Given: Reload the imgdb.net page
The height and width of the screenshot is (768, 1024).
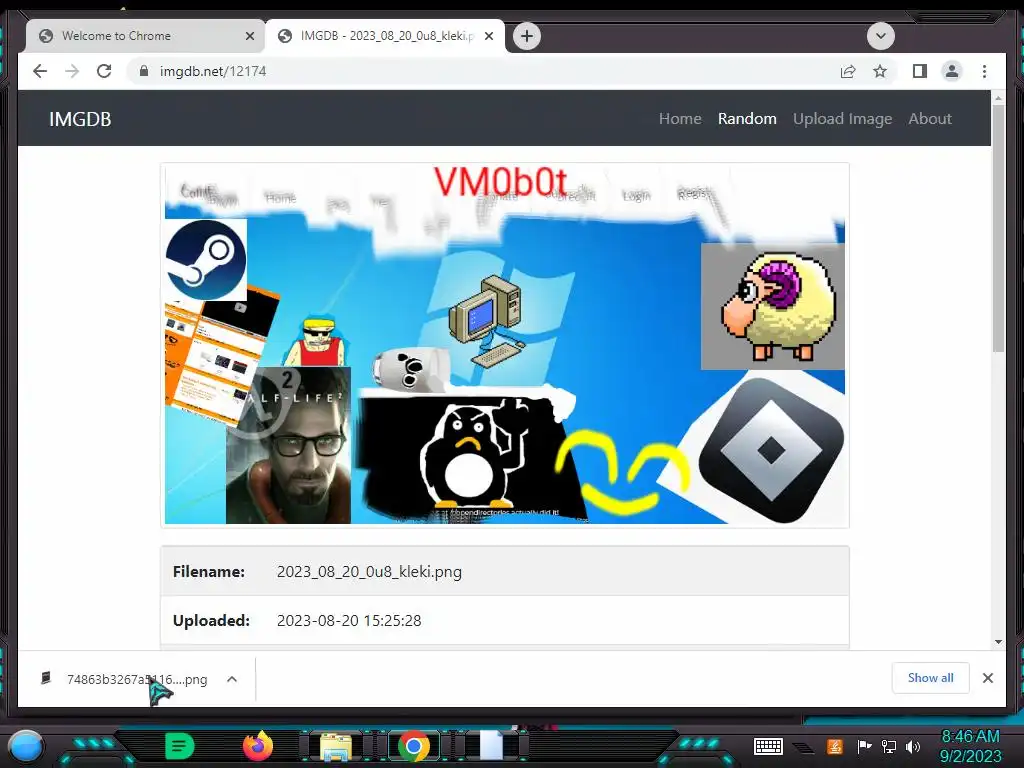Looking at the screenshot, I should tap(104, 71).
